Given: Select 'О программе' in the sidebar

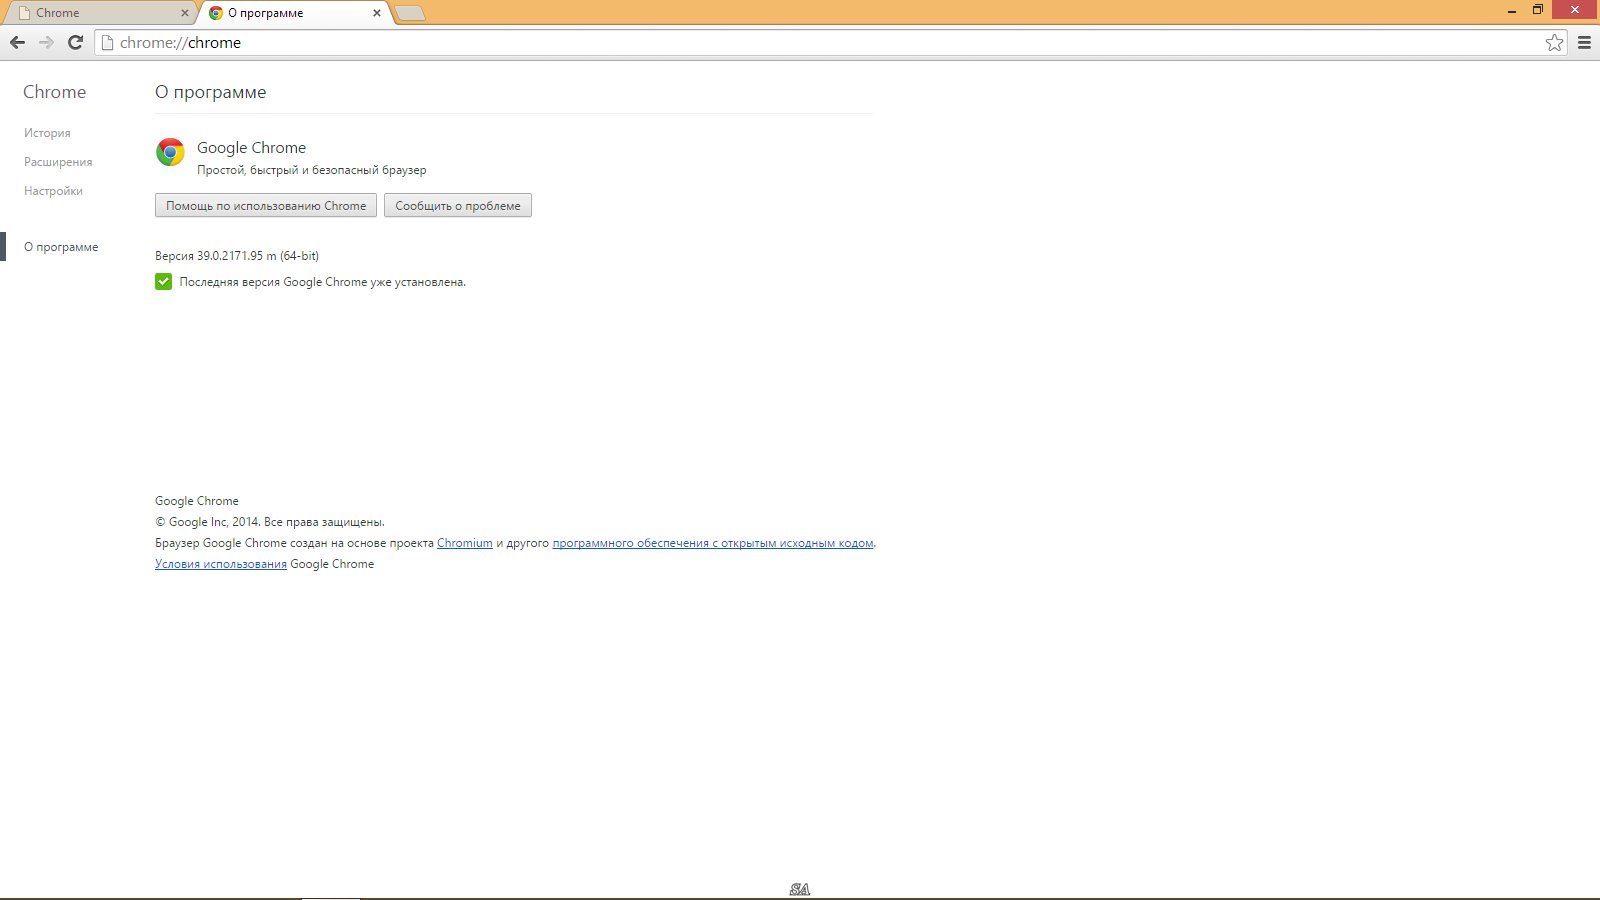Looking at the screenshot, I should [x=61, y=247].
